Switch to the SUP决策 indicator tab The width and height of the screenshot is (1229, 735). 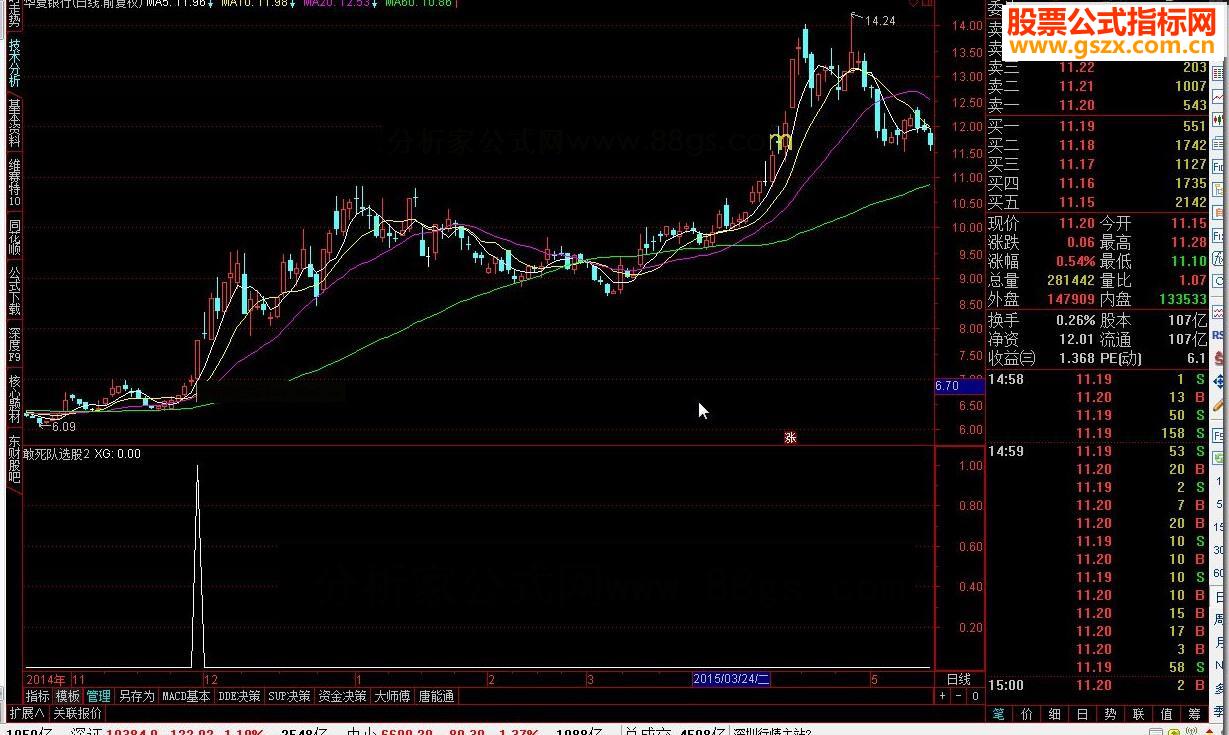tap(290, 696)
